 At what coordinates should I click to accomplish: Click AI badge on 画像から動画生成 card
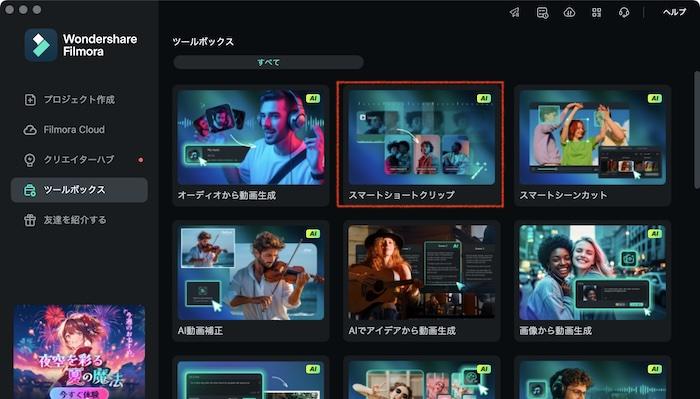click(x=654, y=234)
